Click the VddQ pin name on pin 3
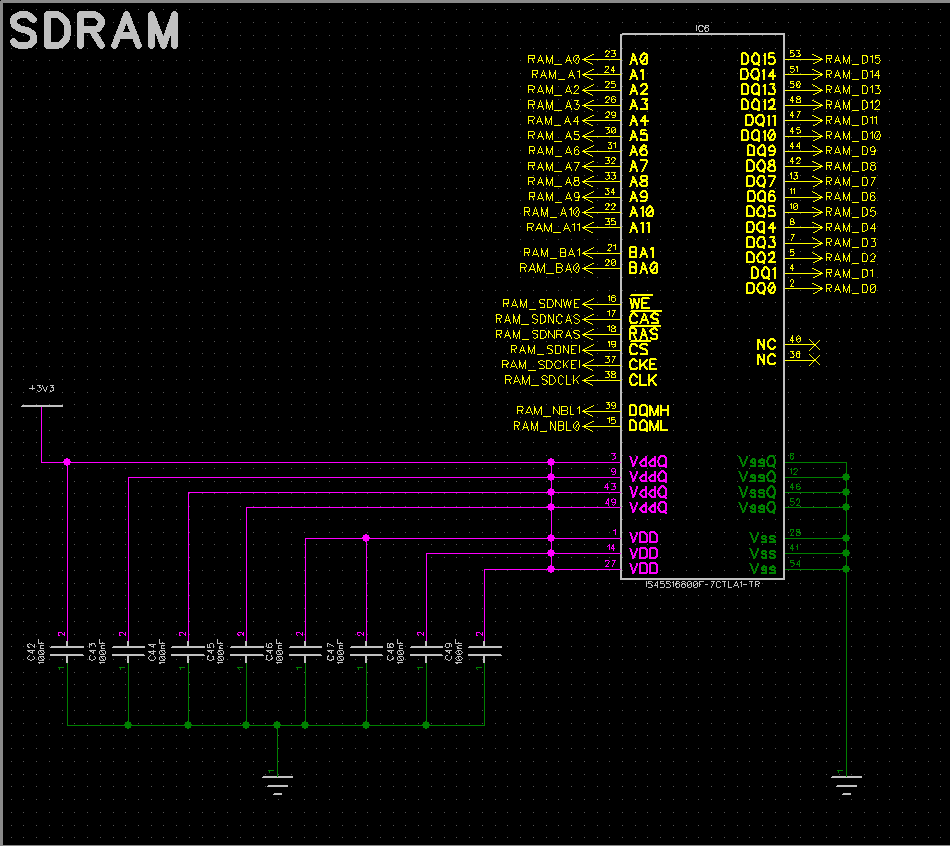 click(648, 462)
